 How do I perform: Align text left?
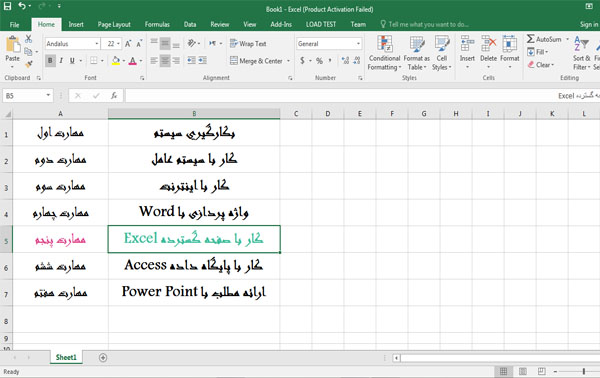[x=154, y=60]
